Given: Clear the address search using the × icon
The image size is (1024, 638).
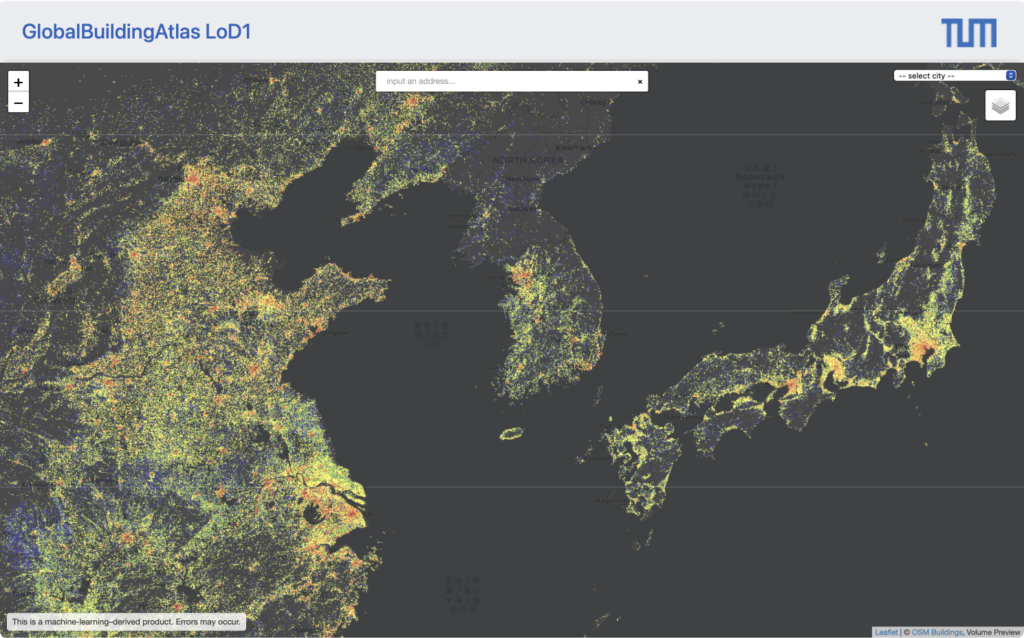Looking at the screenshot, I should [639, 81].
